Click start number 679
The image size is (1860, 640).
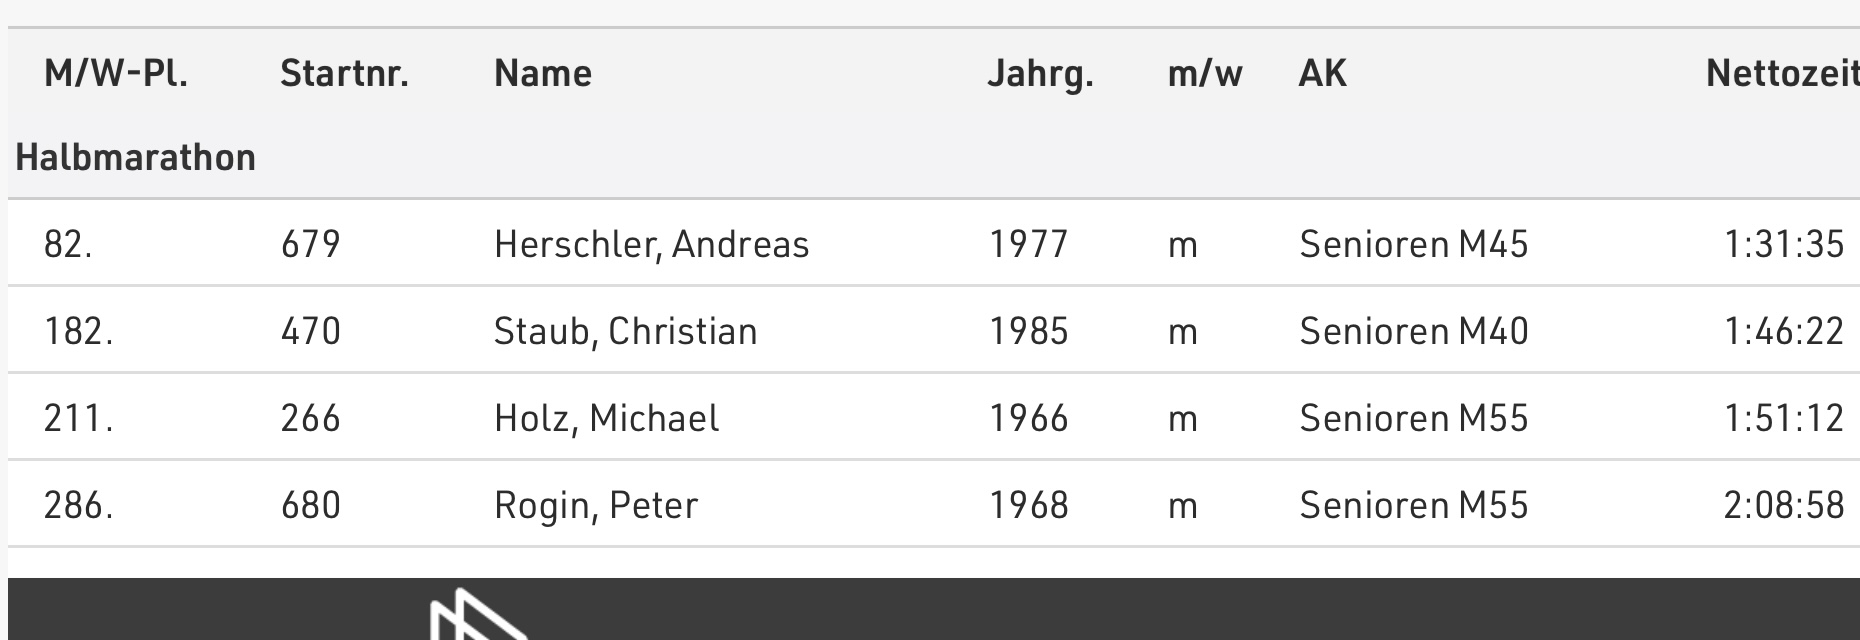310,245
